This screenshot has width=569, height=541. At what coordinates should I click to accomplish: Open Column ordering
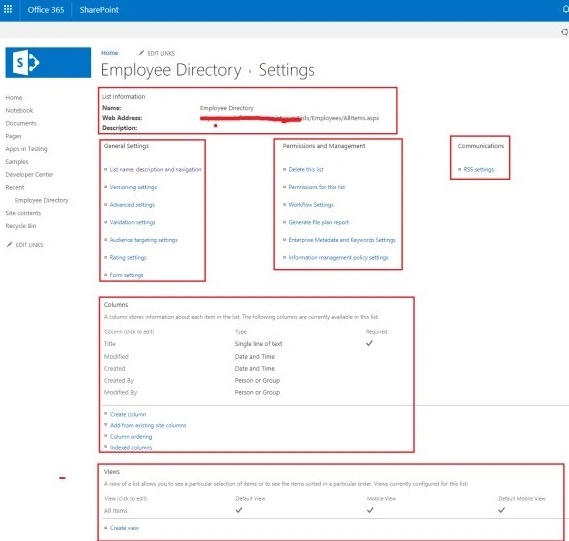click(x=131, y=437)
